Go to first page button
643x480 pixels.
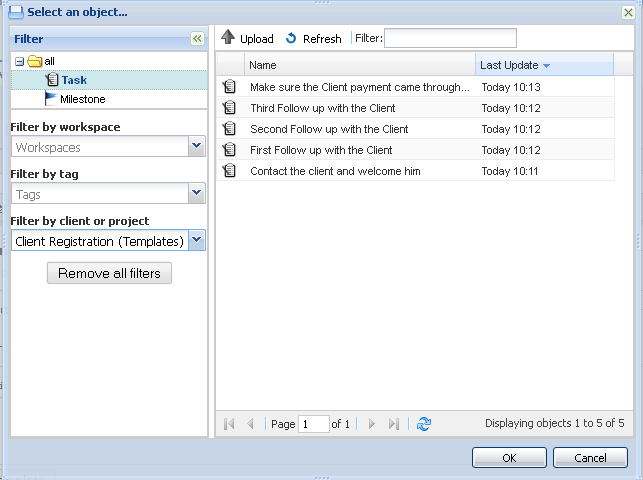tap(229, 423)
